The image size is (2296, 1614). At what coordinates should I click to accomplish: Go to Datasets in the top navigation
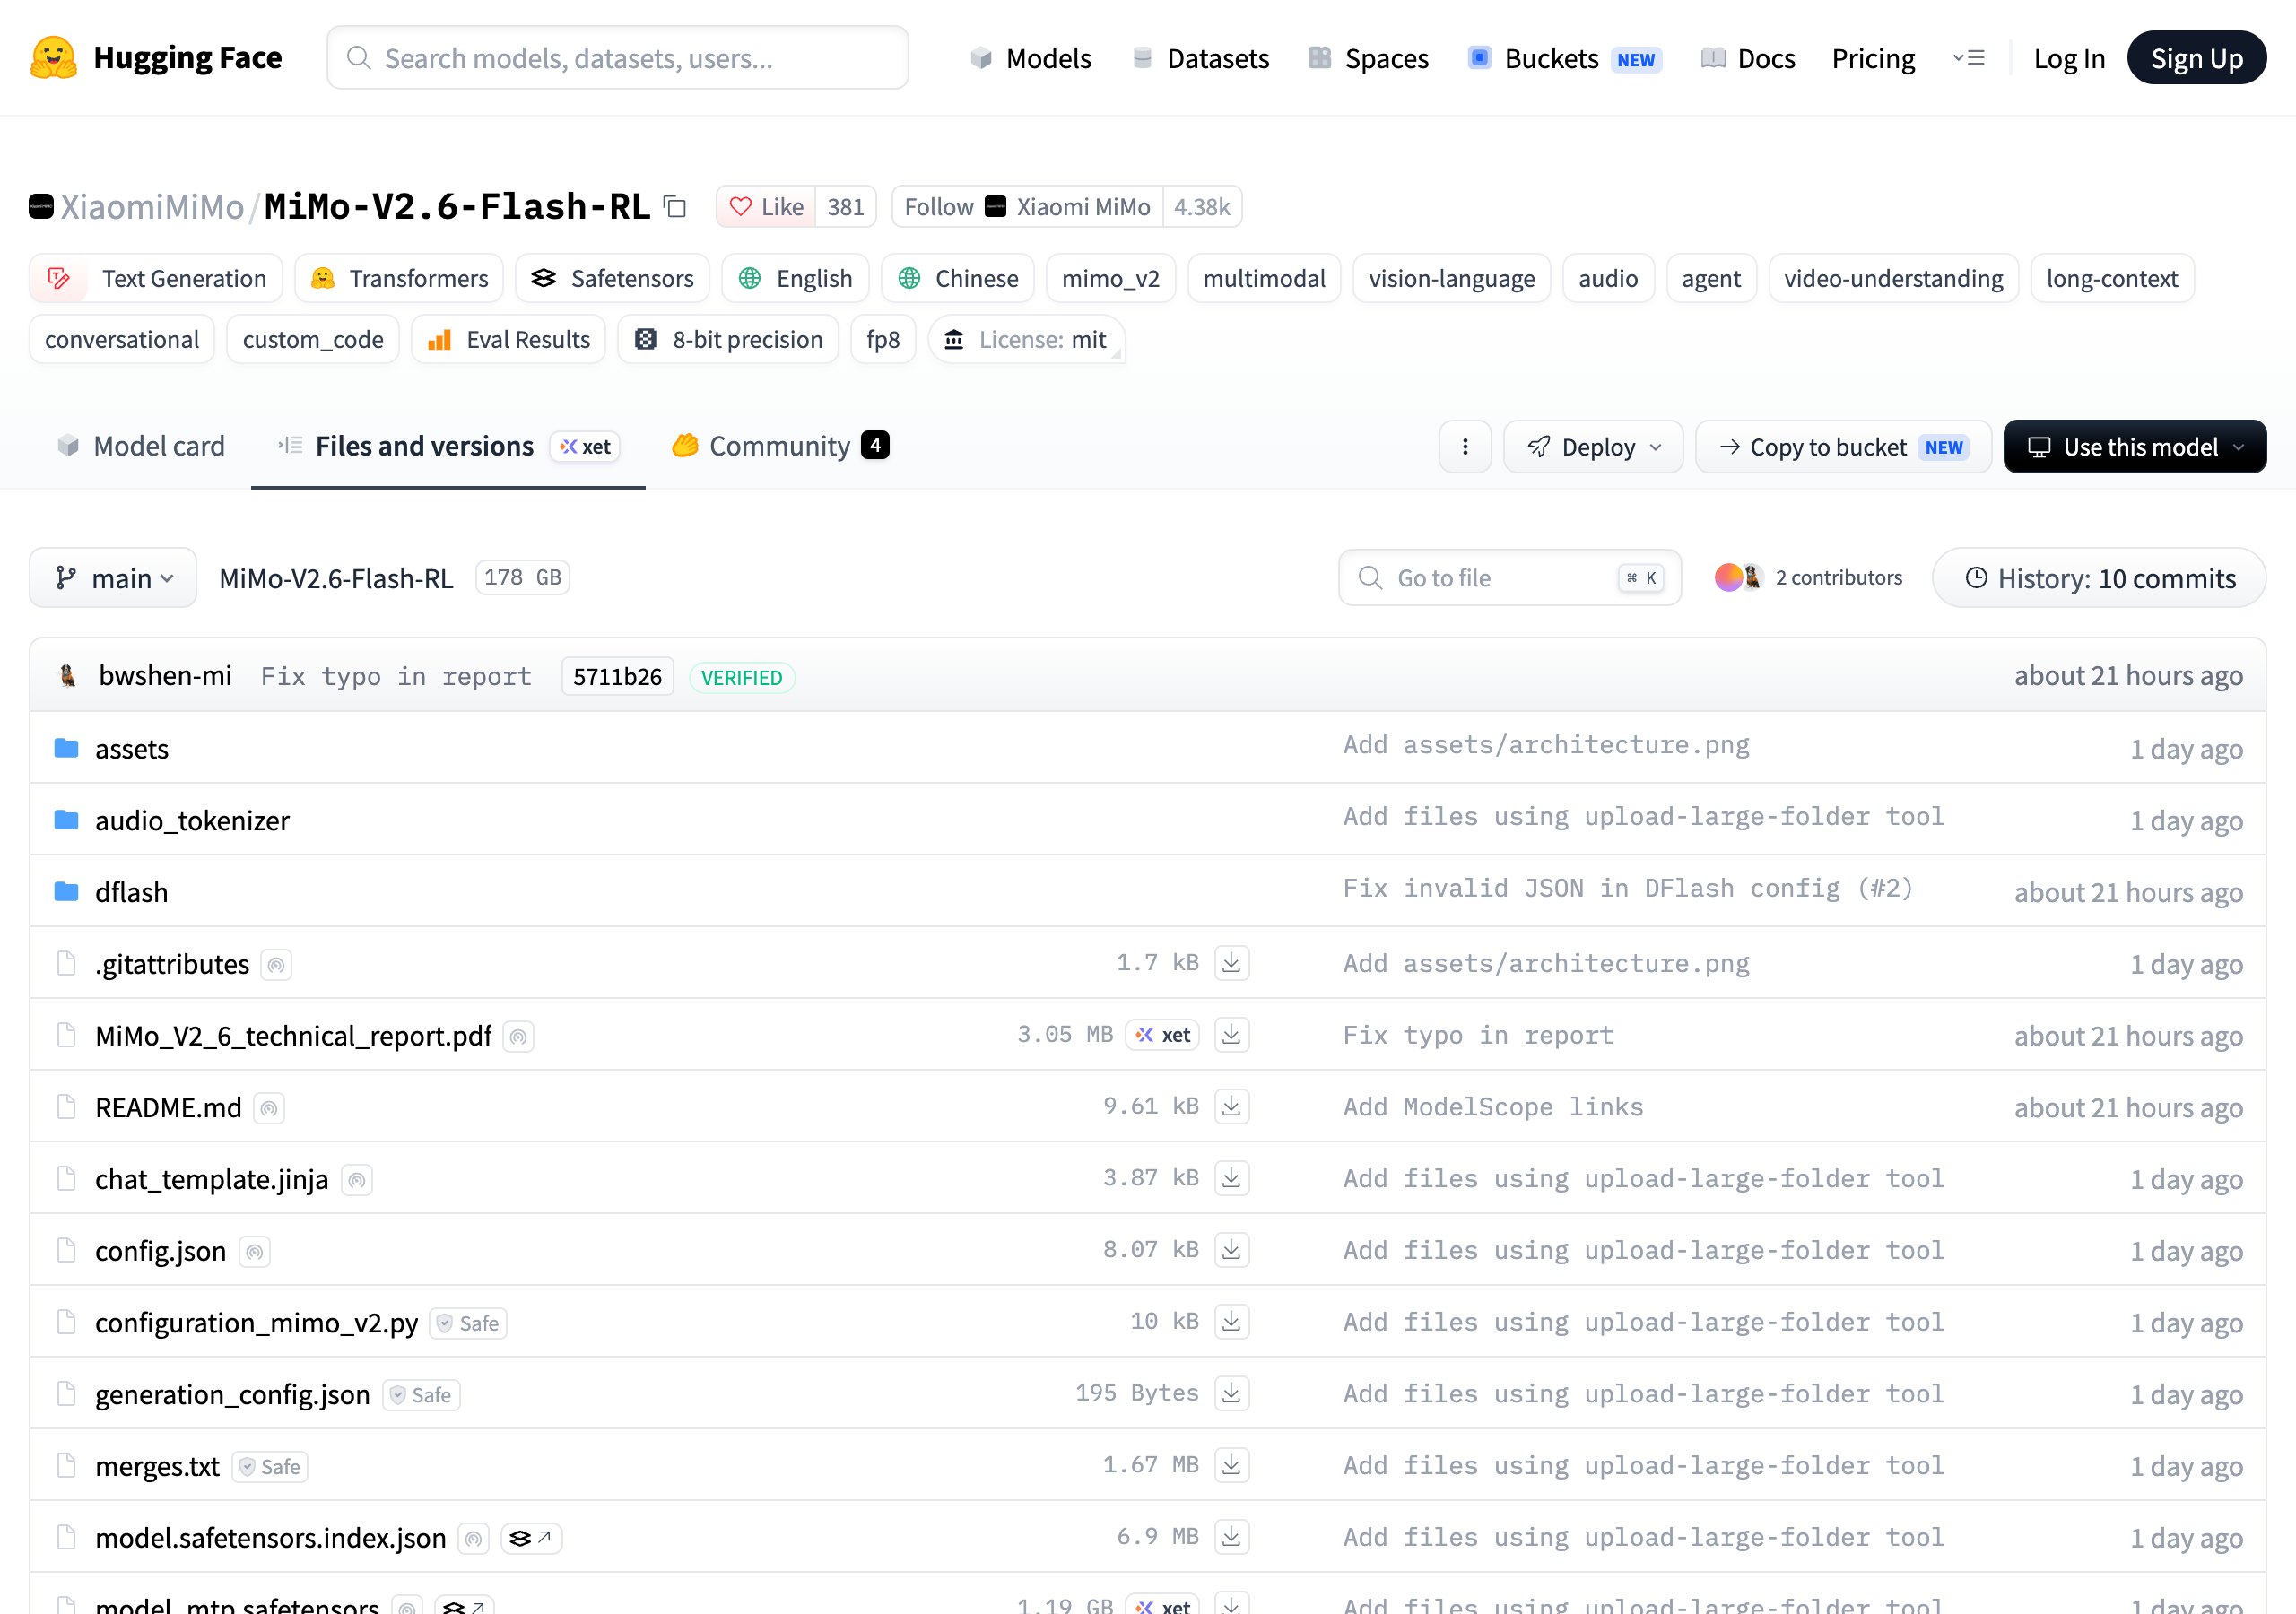point(1200,58)
